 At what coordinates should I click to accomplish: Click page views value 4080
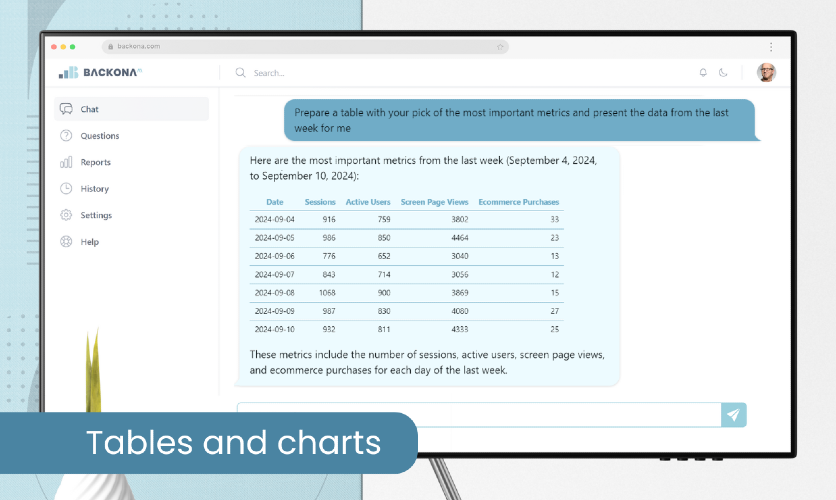pos(460,311)
